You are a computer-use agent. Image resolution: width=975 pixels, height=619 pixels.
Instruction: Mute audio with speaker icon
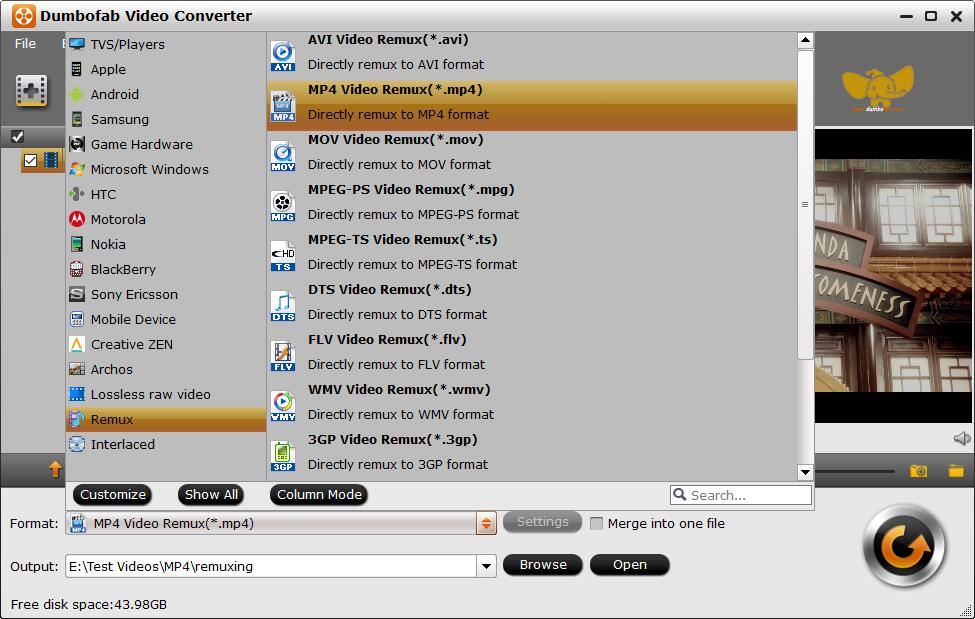(961, 439)
